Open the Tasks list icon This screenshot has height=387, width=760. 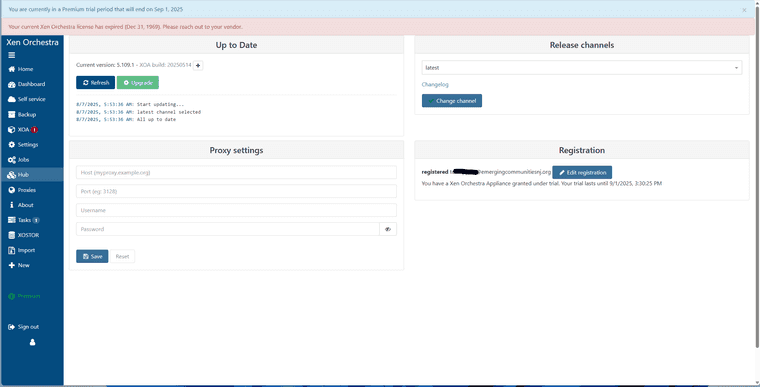click(x=12, y=220)
